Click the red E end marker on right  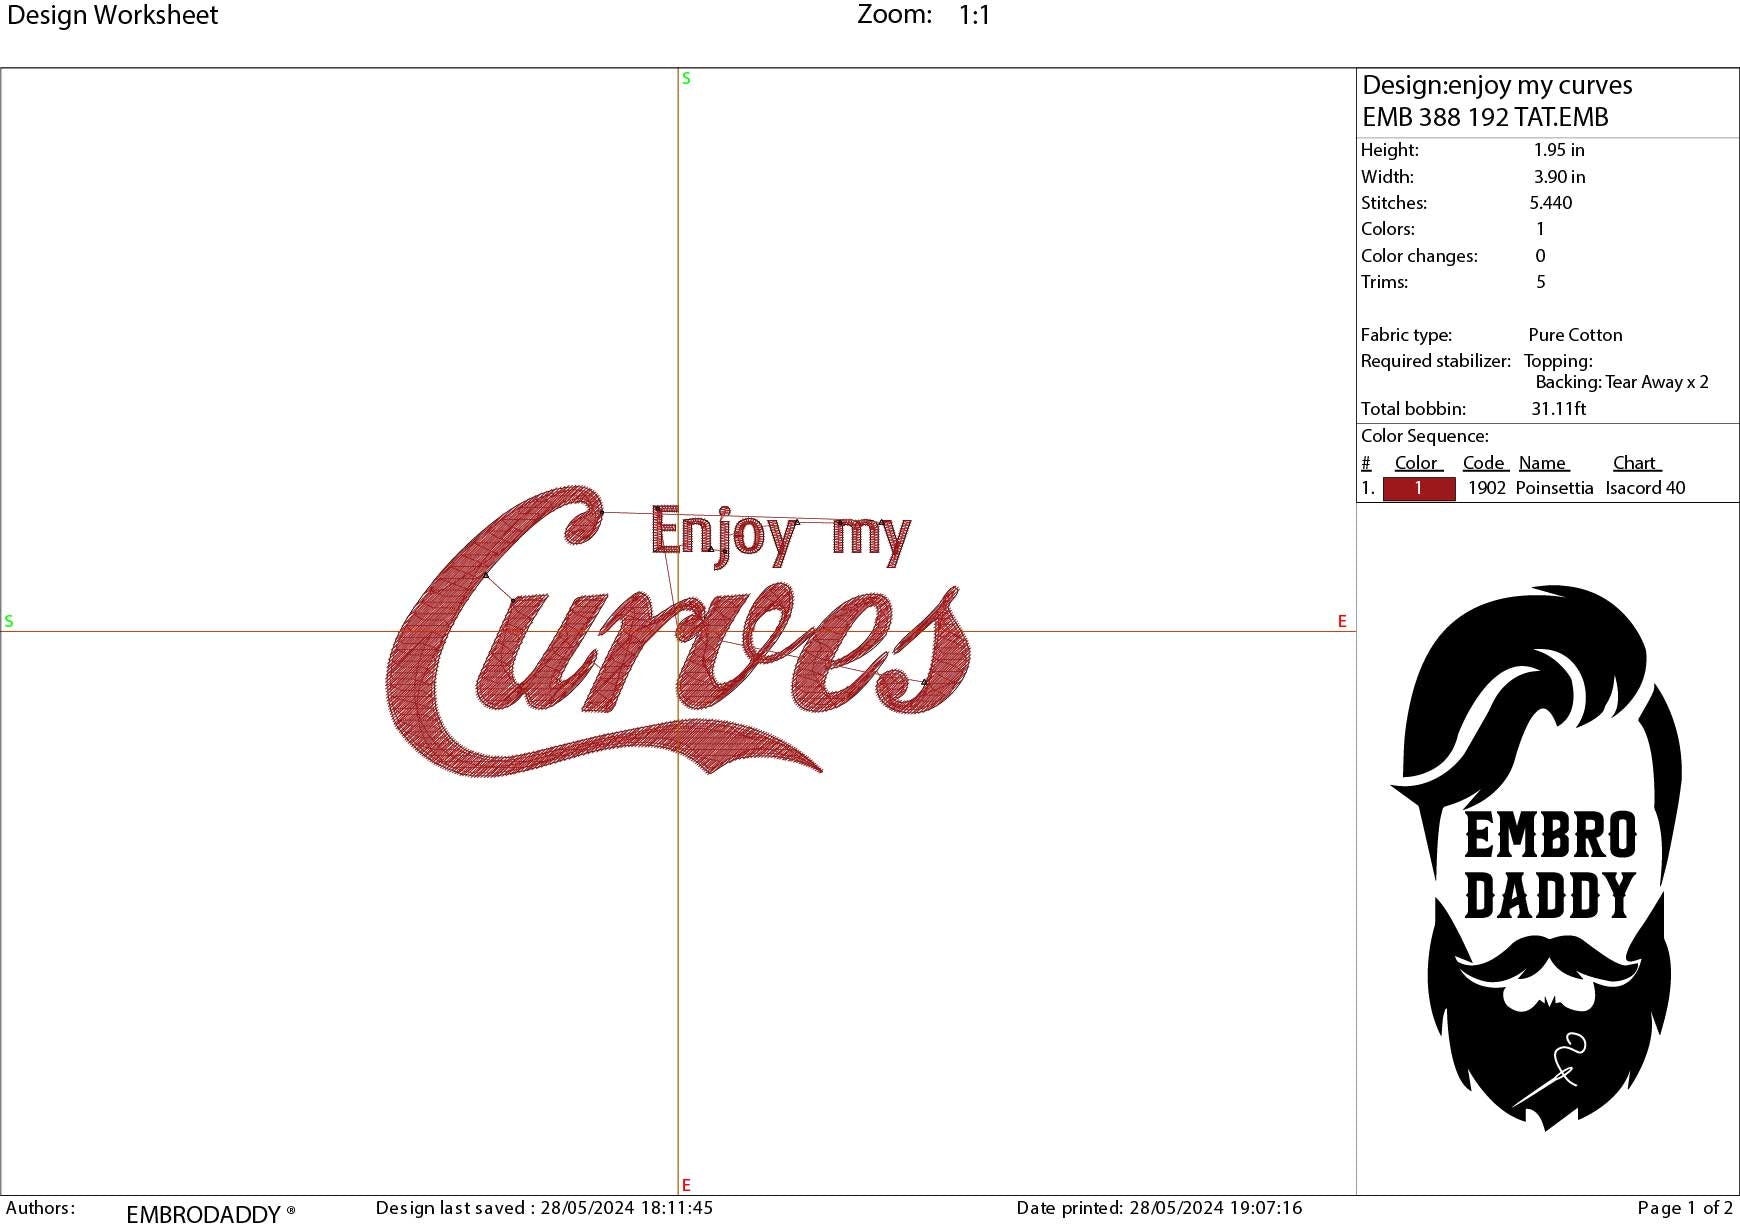1342,621
